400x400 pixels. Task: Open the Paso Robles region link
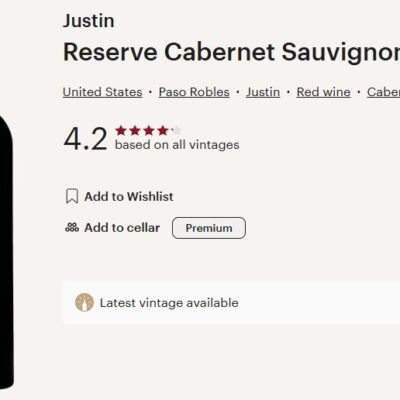(194, 92)
